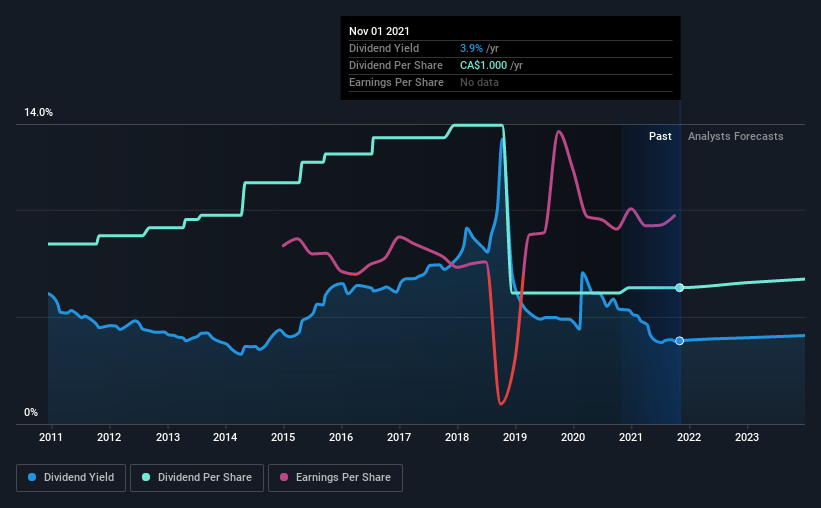Click the 2021 x-axis label
The height and width of the screenshot is (508, 821).
(x=631, y=437)
